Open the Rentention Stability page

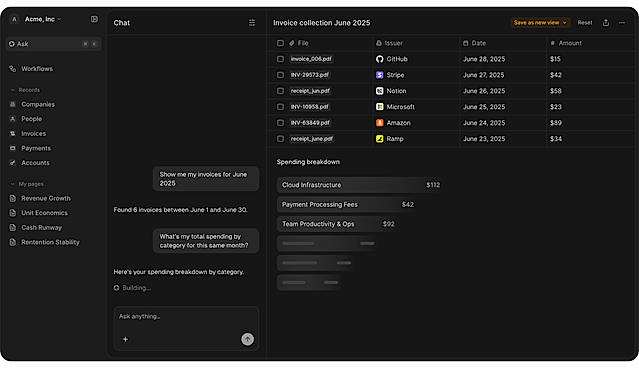tap(51, 242)
